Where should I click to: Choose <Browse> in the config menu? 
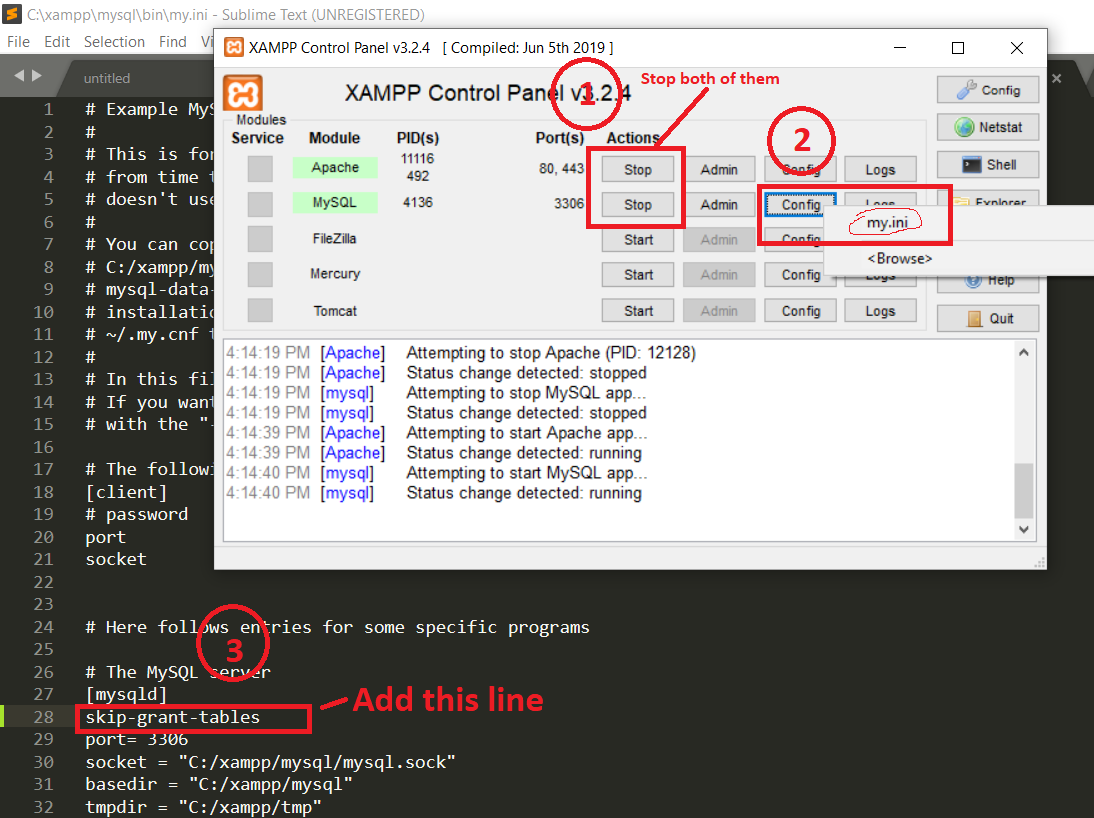(899, 258)
